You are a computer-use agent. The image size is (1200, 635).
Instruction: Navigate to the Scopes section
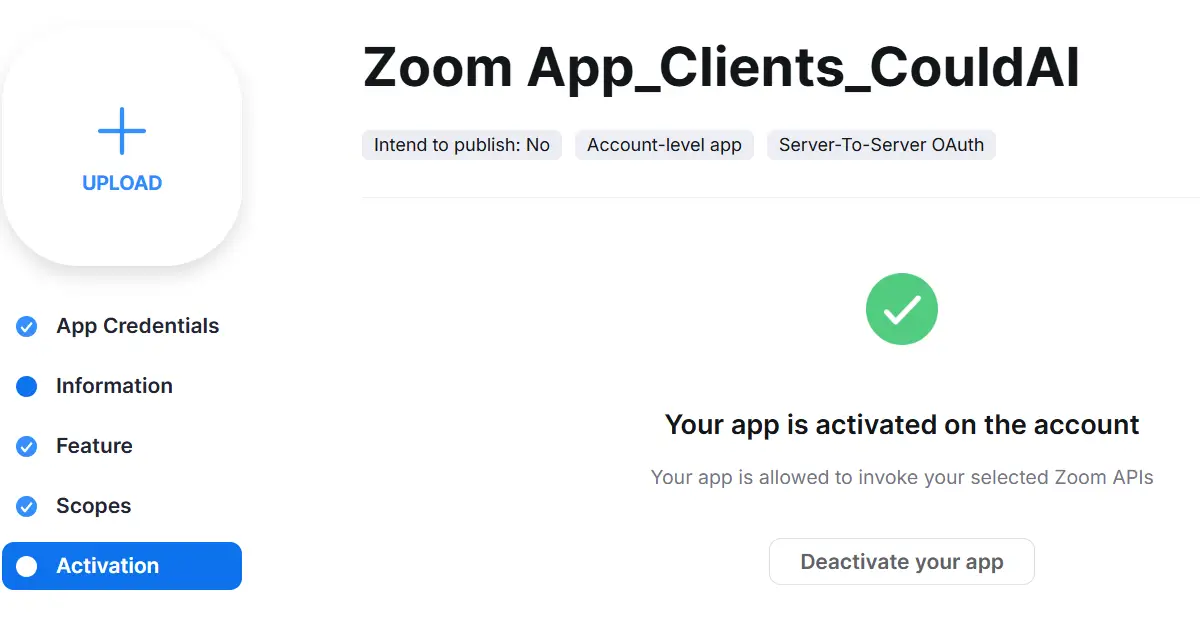93,506
